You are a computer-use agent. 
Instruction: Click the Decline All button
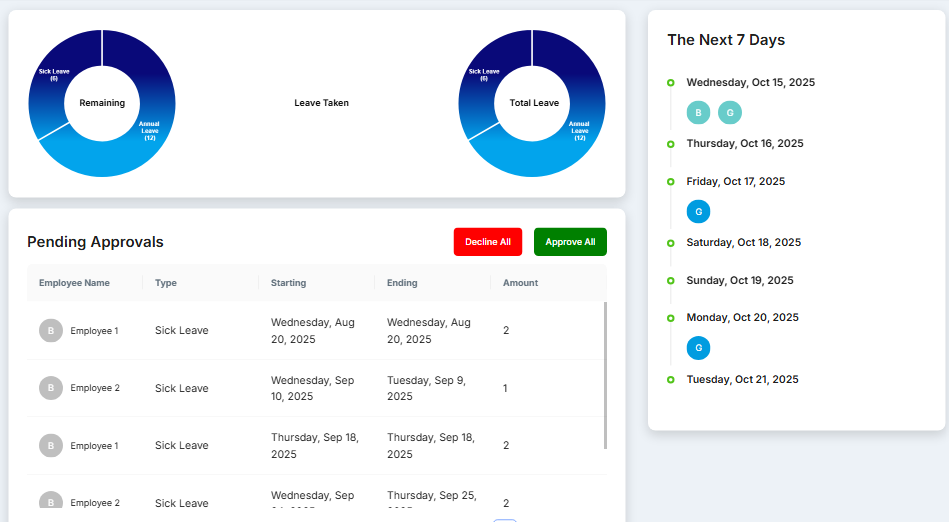point(488,242)
